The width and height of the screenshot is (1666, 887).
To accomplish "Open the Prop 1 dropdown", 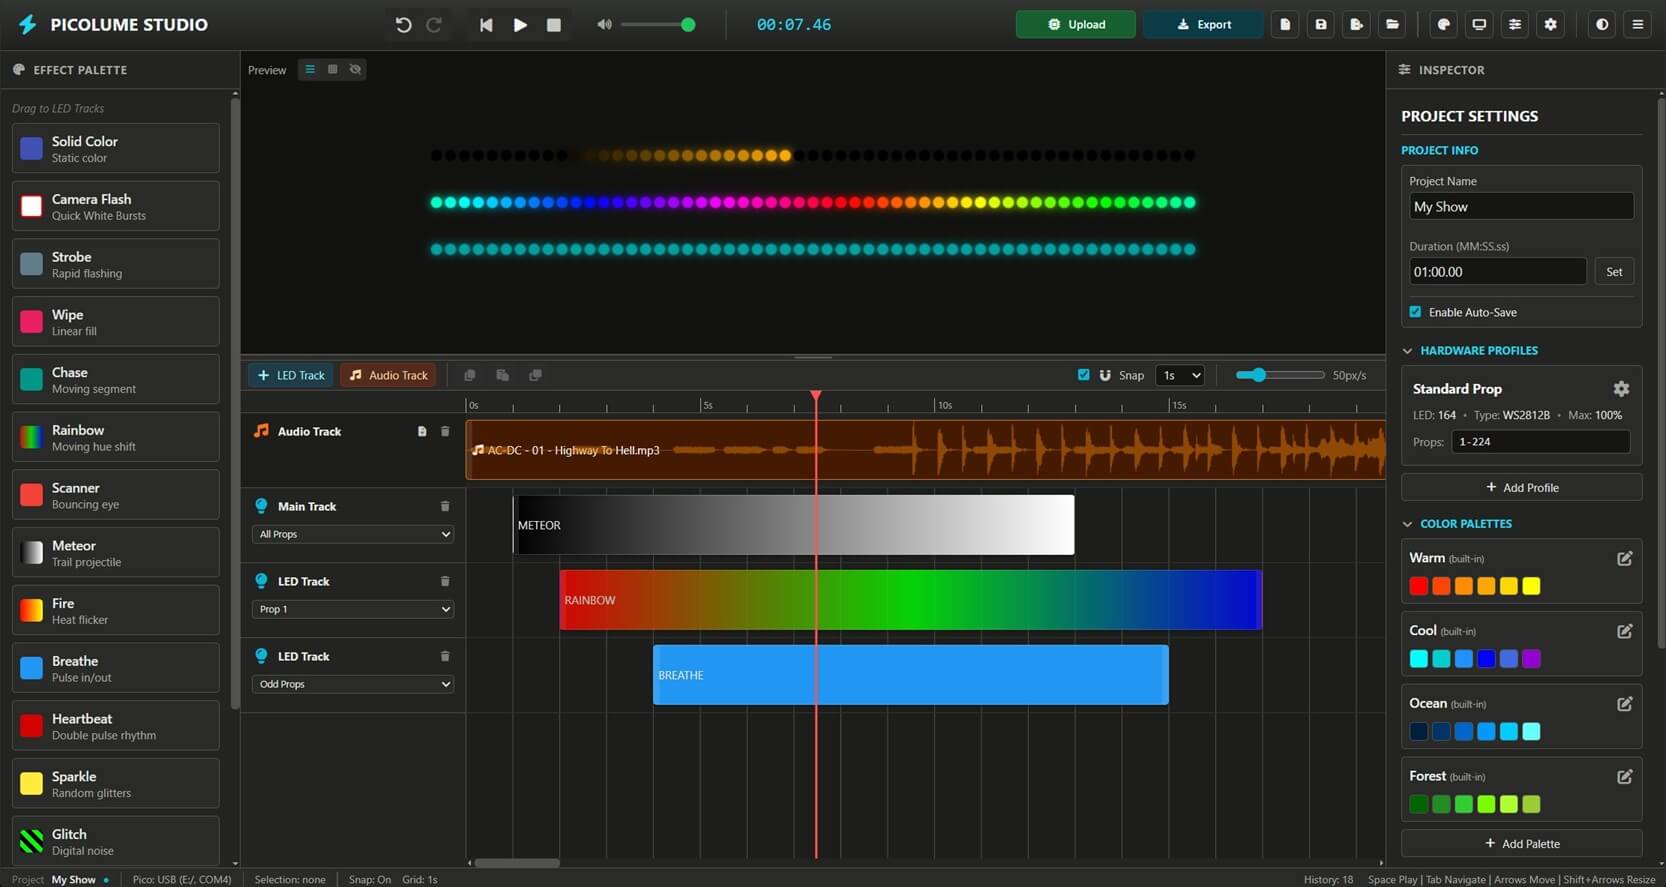I will (353, 609).
